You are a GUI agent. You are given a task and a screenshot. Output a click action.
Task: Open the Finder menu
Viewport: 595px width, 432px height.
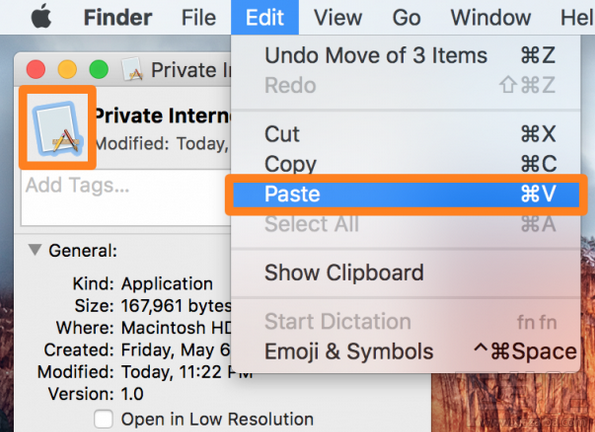click(118, 17)
